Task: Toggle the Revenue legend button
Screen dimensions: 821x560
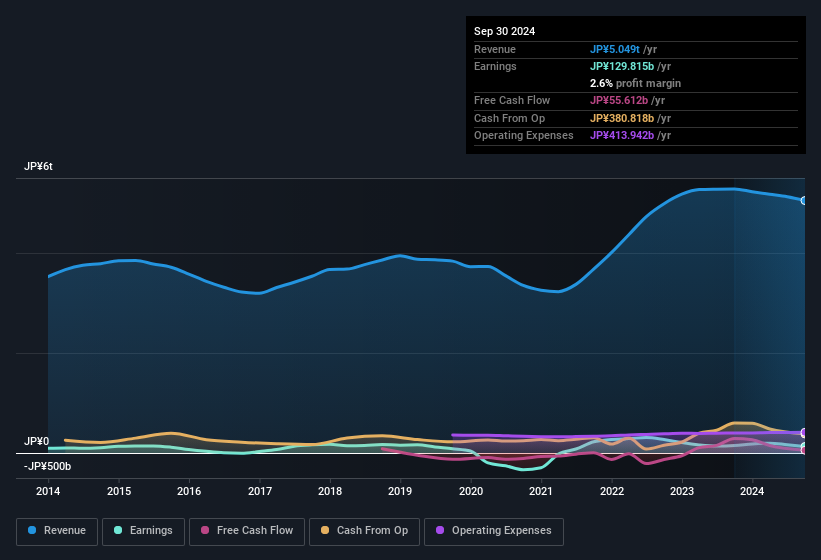Action: pyautogui.click(x=57, y=531)
